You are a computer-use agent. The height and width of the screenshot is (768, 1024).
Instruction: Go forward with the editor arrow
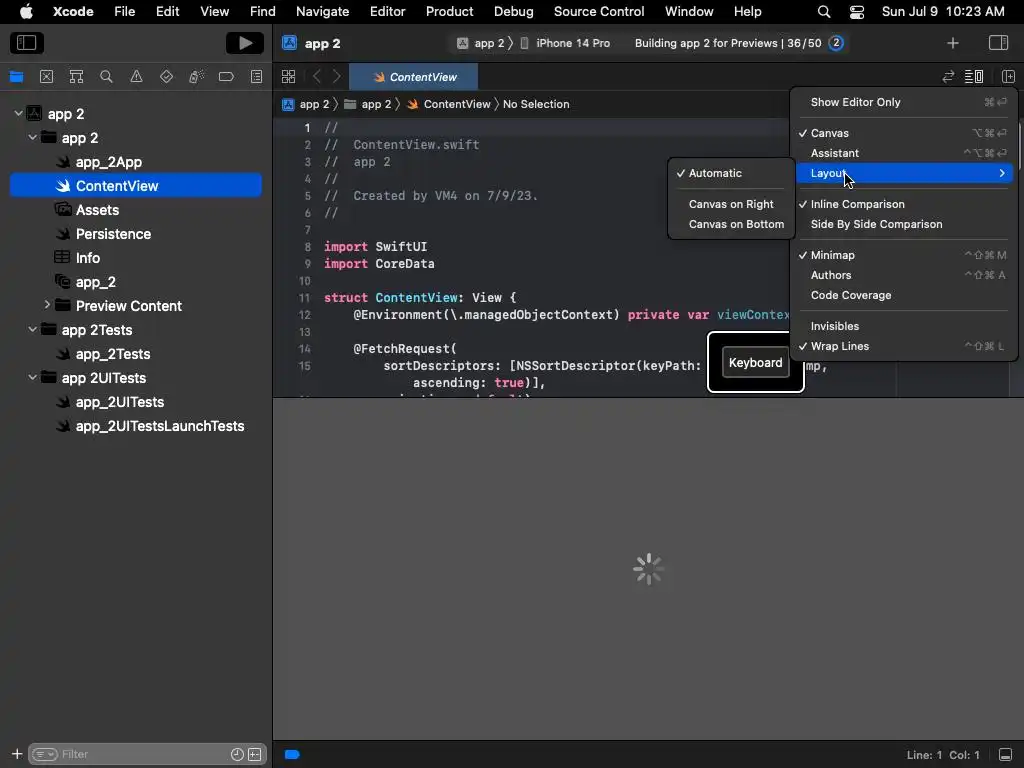[336, 77]
